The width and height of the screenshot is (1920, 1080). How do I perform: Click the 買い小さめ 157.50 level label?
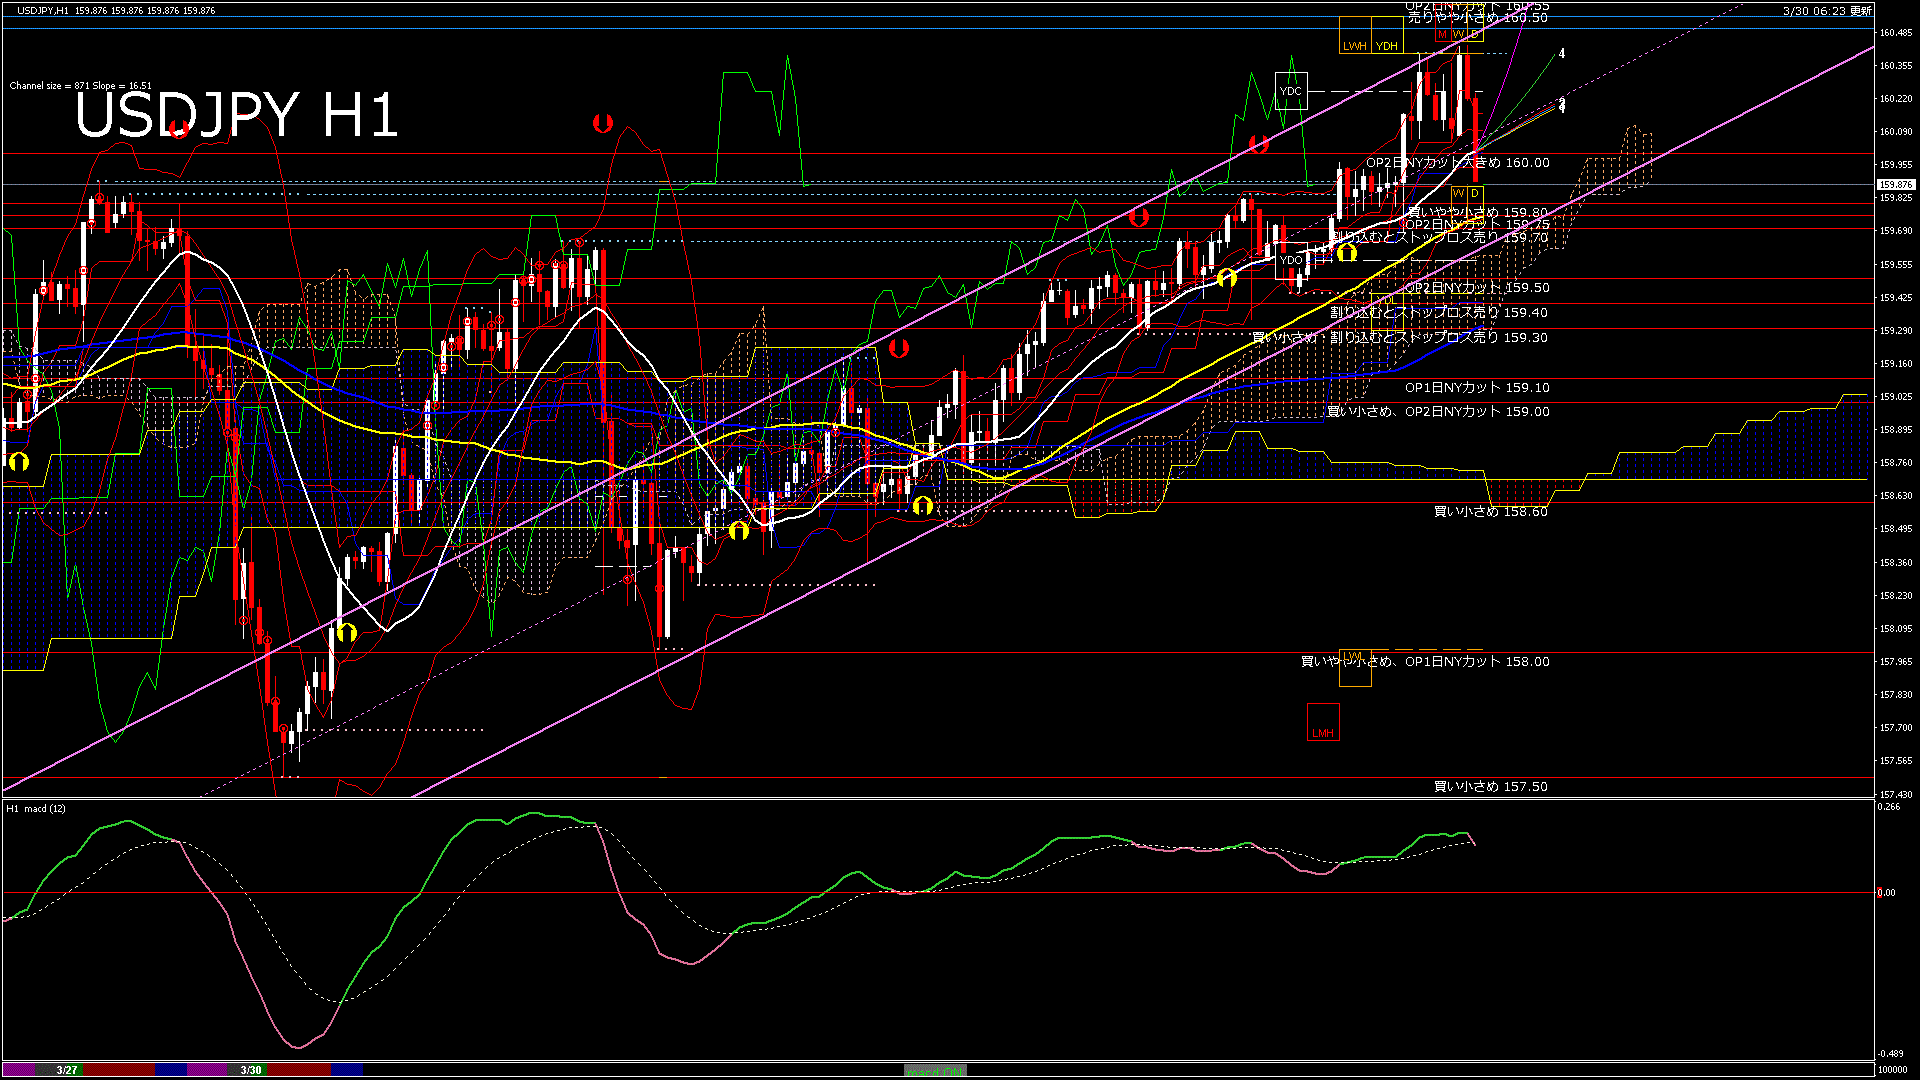1490,787
